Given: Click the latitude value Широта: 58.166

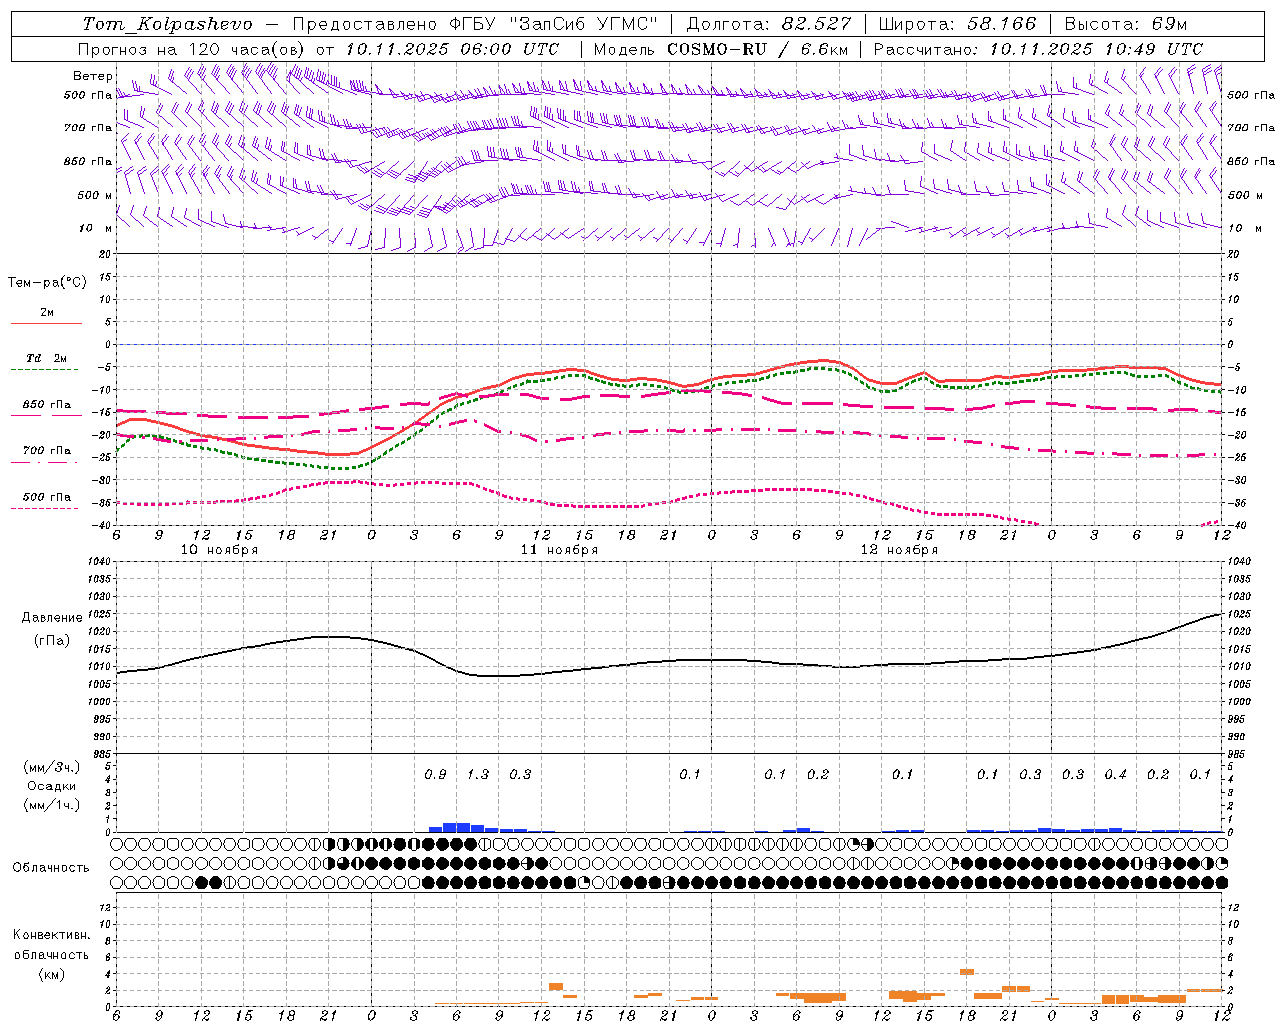Looking at the screenshot, I should click(958, 24).
